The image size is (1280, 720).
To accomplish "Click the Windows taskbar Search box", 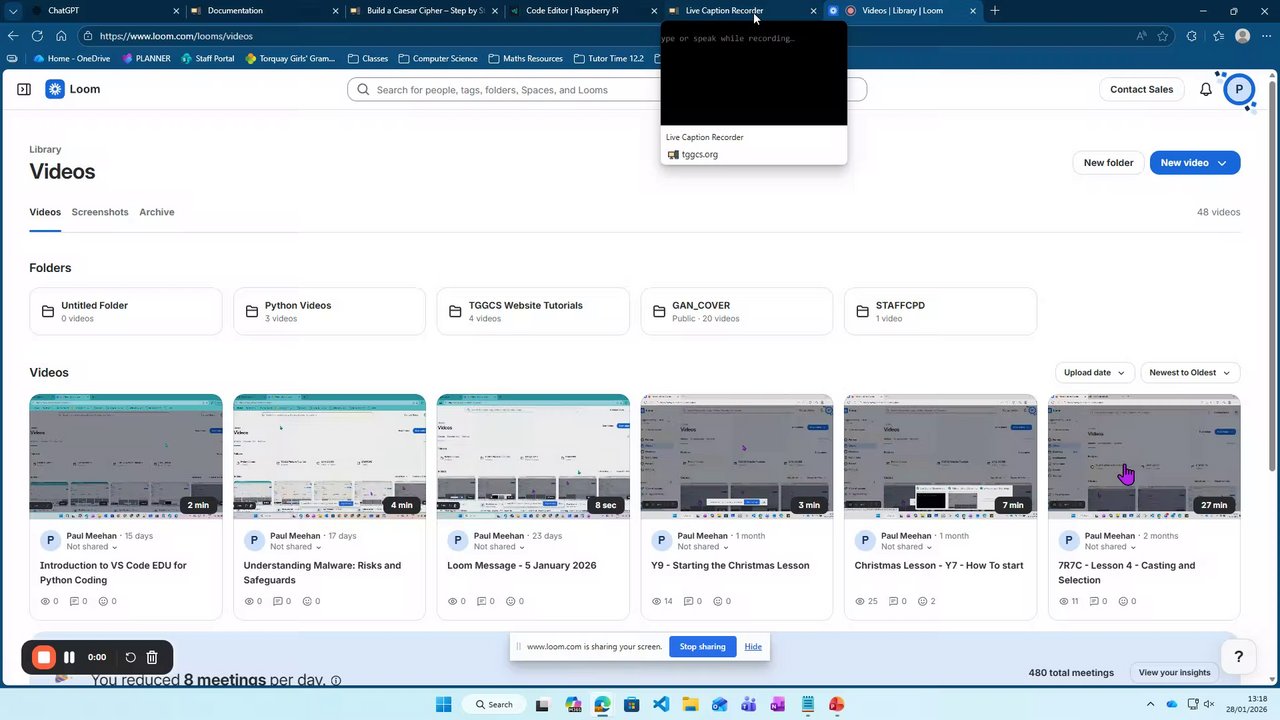I will click(496, 704).
